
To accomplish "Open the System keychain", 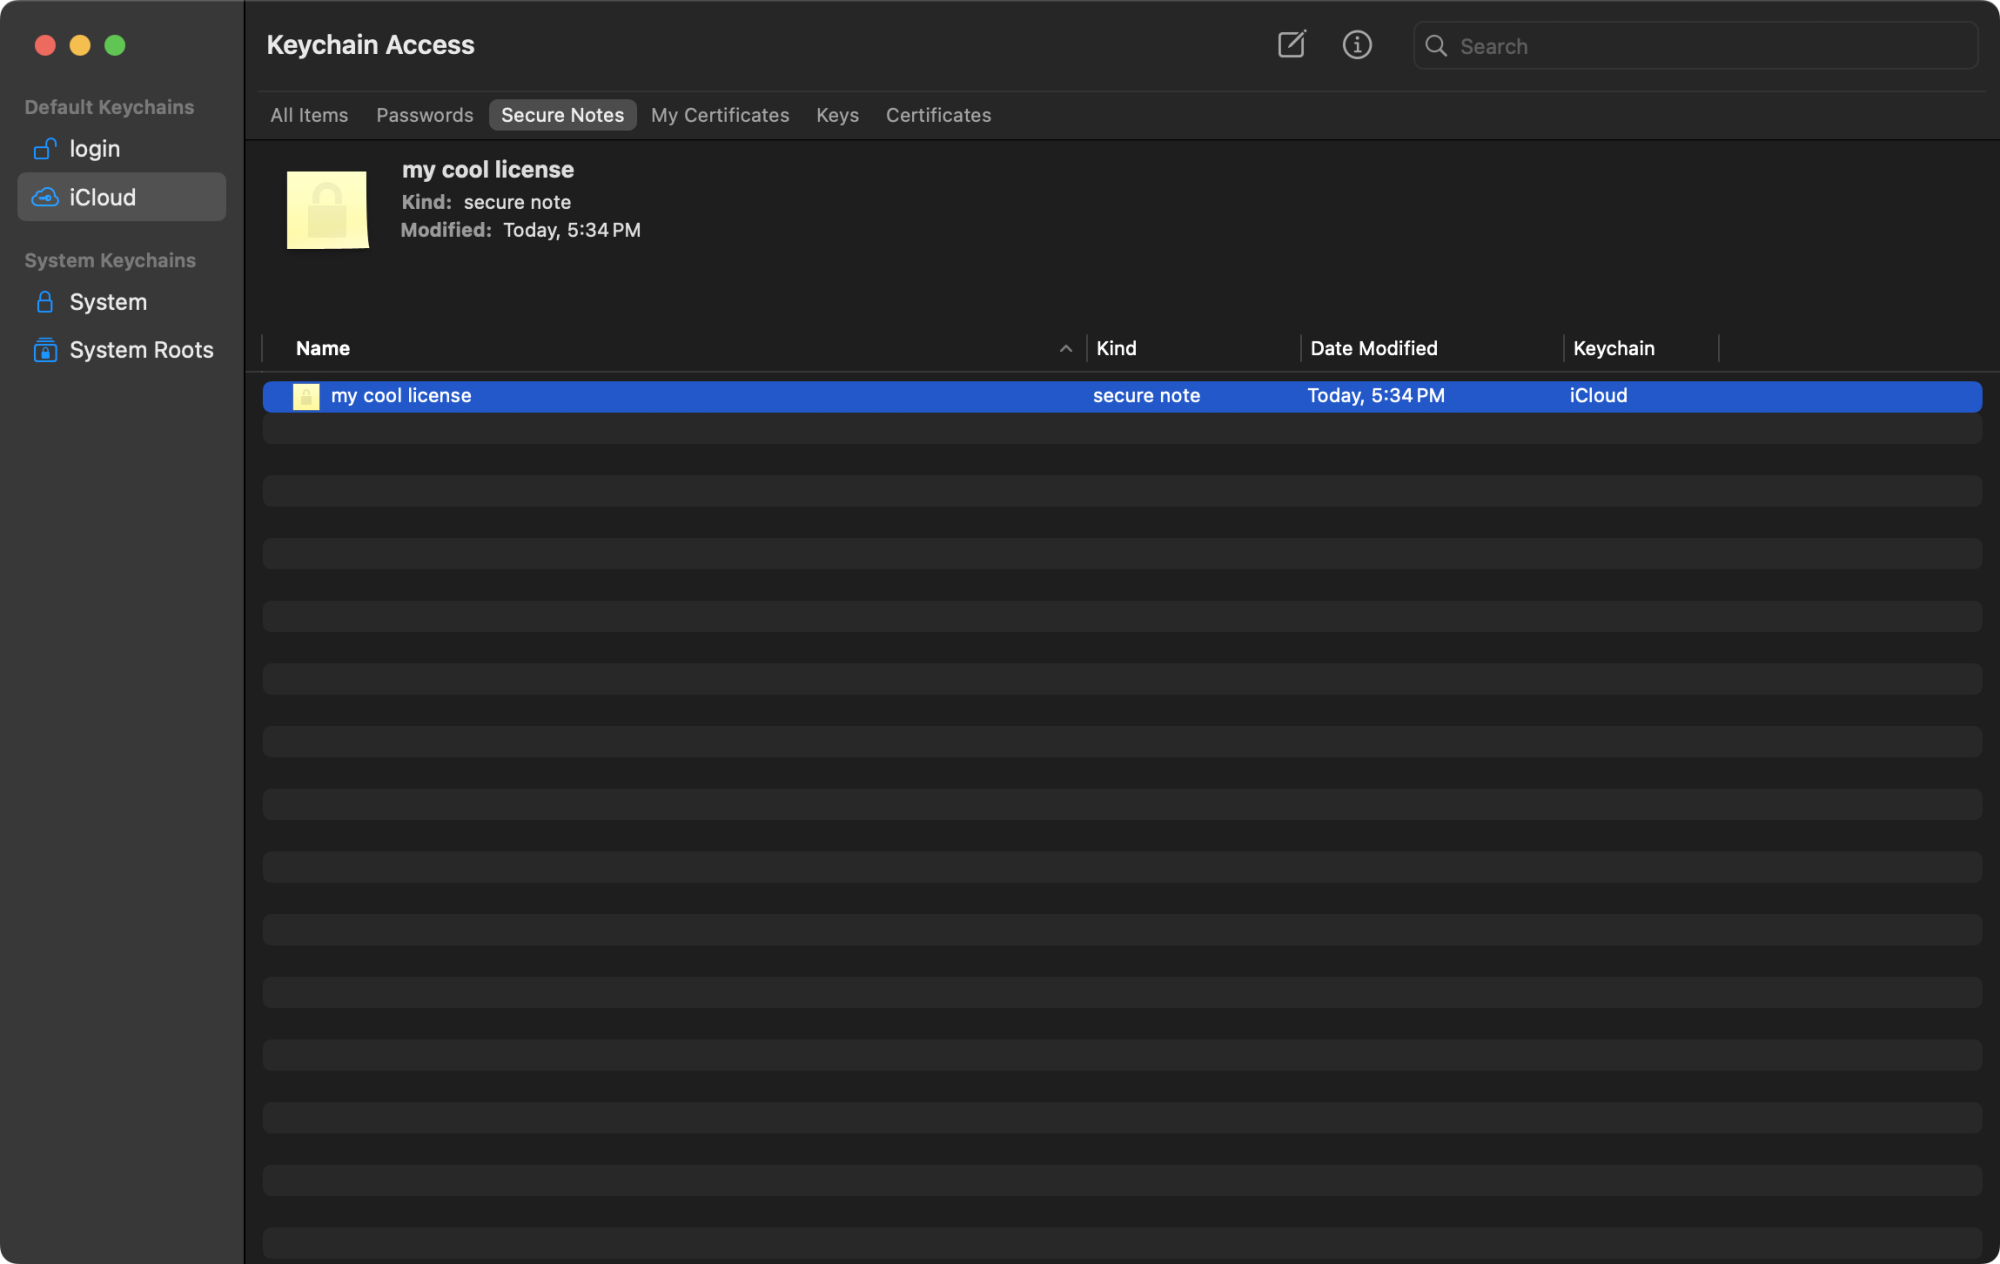I will click(121, 302).
